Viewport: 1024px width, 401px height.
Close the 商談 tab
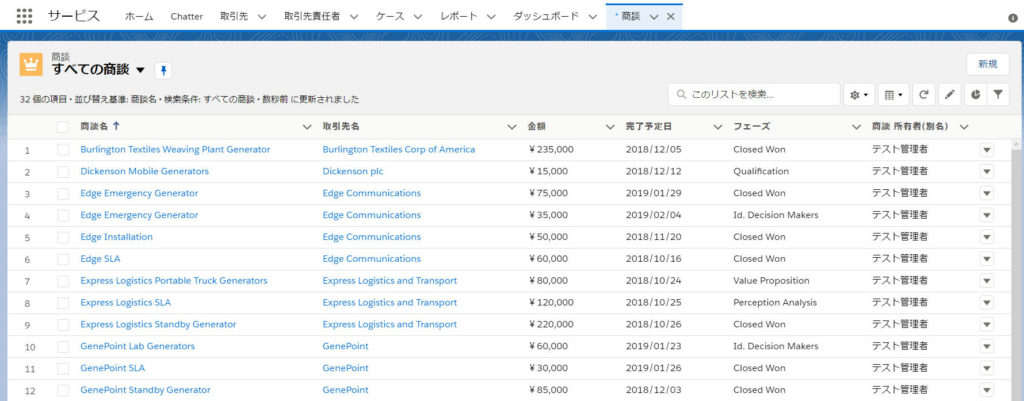[x=671, y=17]
